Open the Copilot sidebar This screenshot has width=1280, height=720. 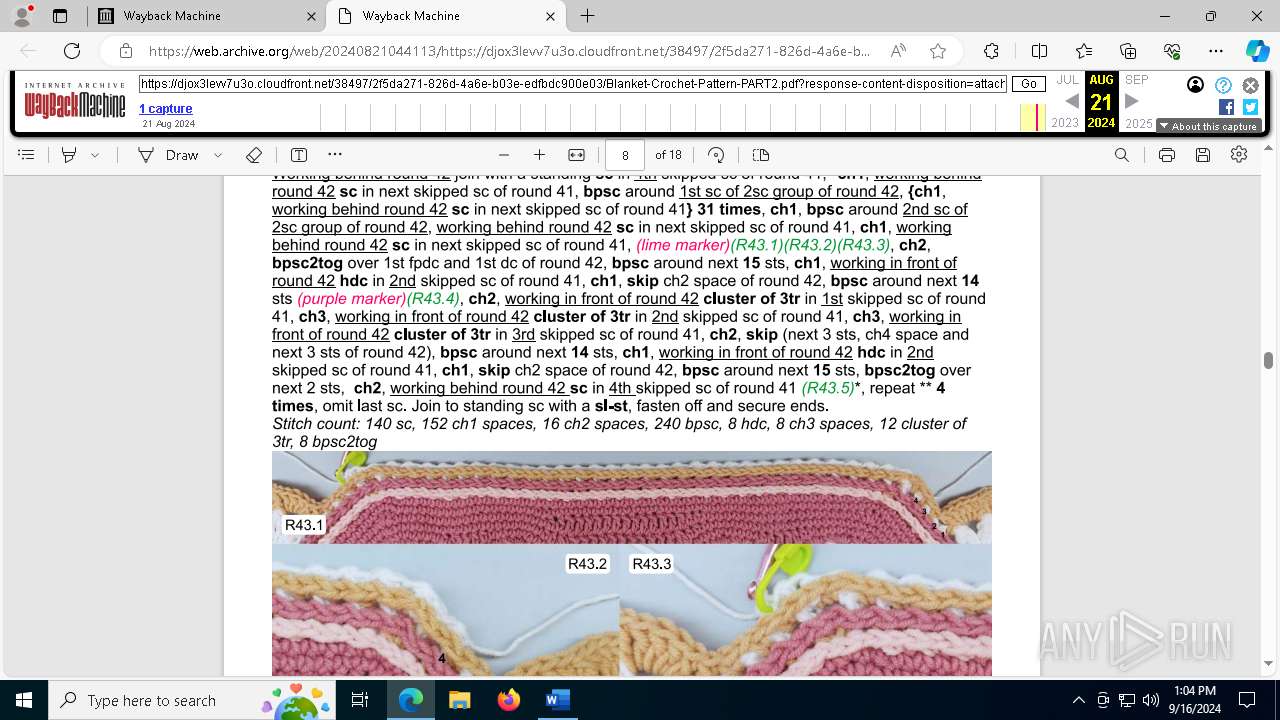1257,51
